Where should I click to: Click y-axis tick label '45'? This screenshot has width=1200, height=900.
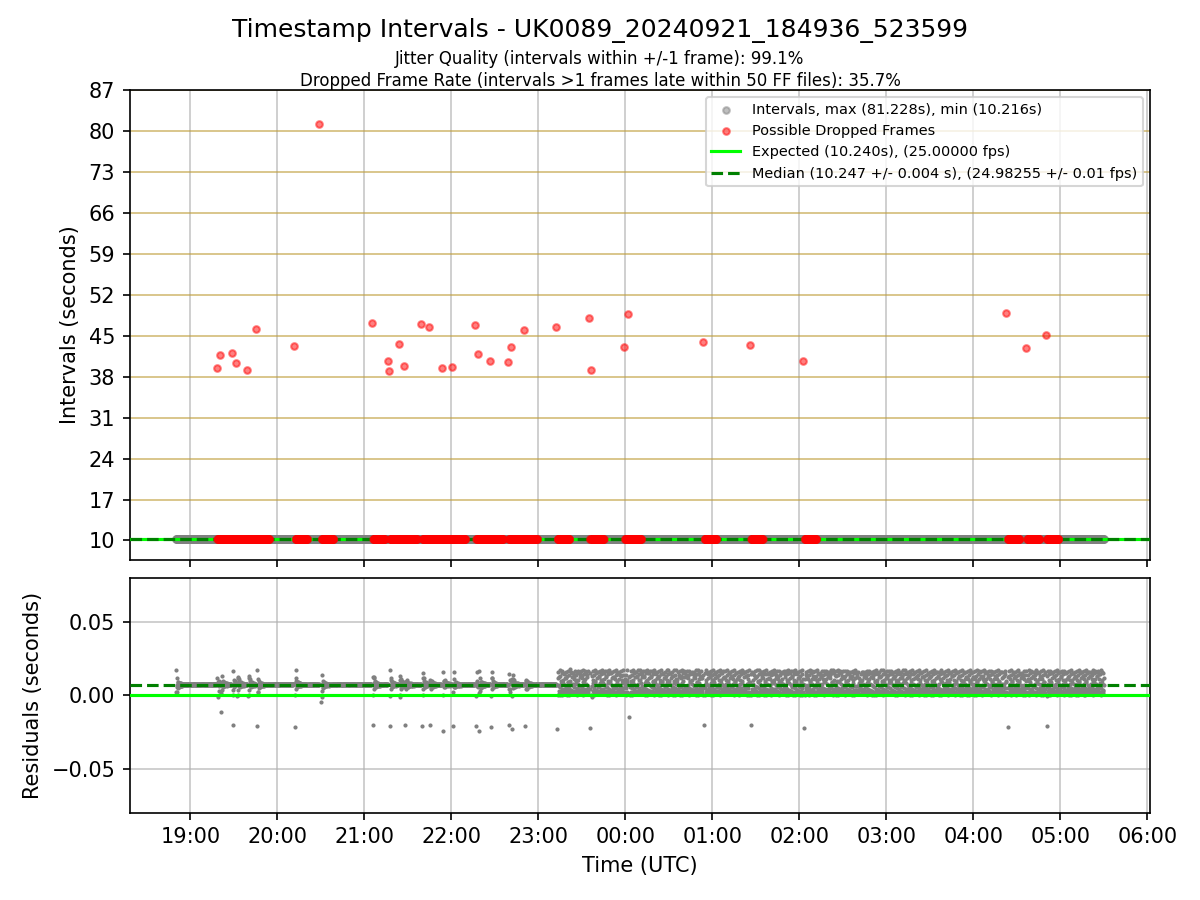(x=103, y=336)
